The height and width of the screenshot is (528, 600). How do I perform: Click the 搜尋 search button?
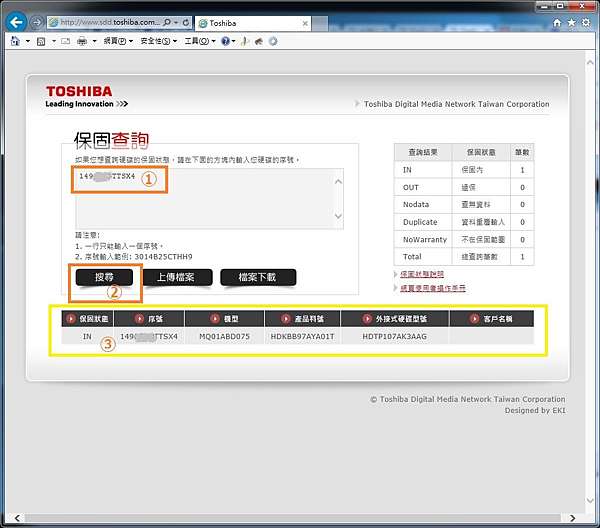coord(104,277)
